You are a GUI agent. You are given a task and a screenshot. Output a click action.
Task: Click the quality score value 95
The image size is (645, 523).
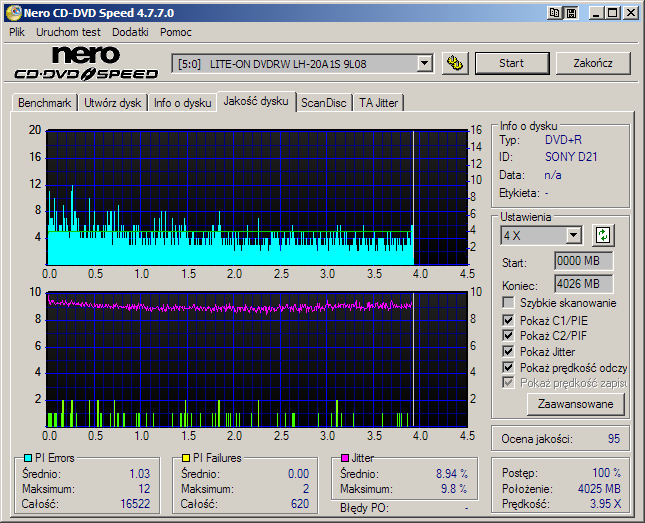pos(613,439)
